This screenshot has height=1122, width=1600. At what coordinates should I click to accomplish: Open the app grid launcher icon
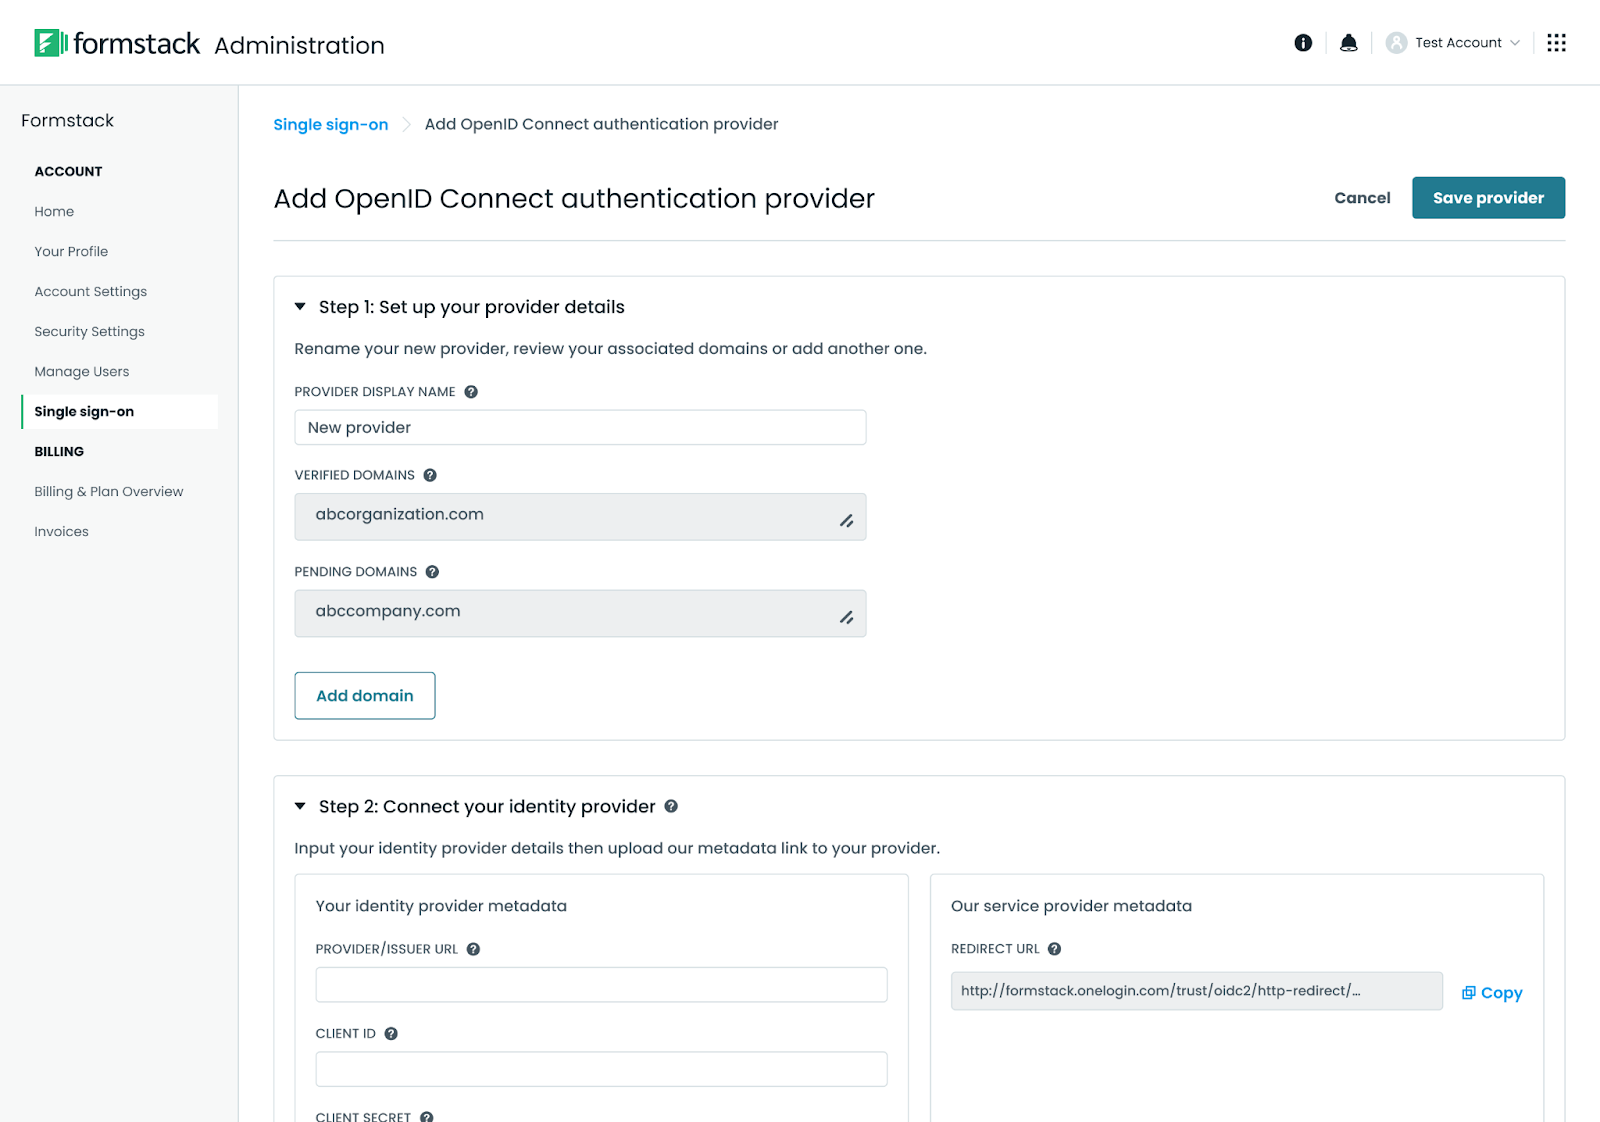click(x=1556, y=43)
